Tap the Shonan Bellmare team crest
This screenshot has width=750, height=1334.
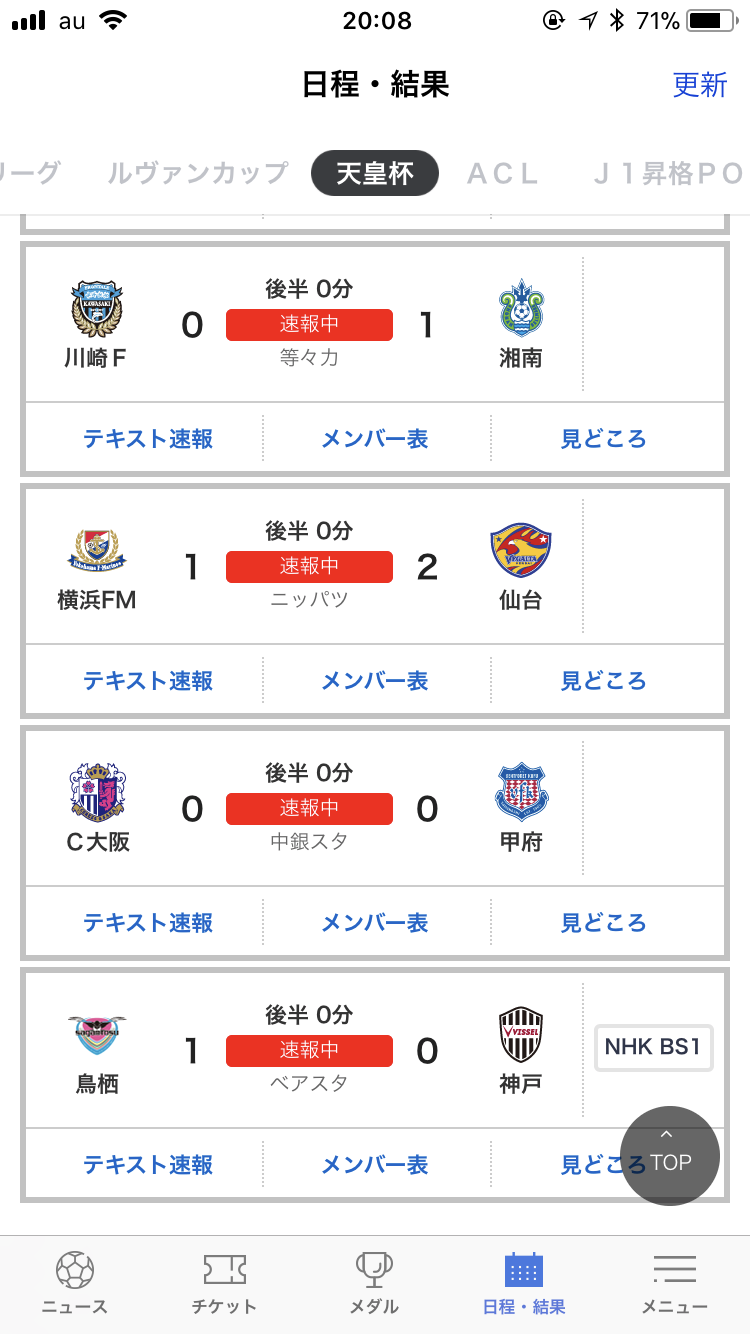pyautogui.click(x=521, y=307)
